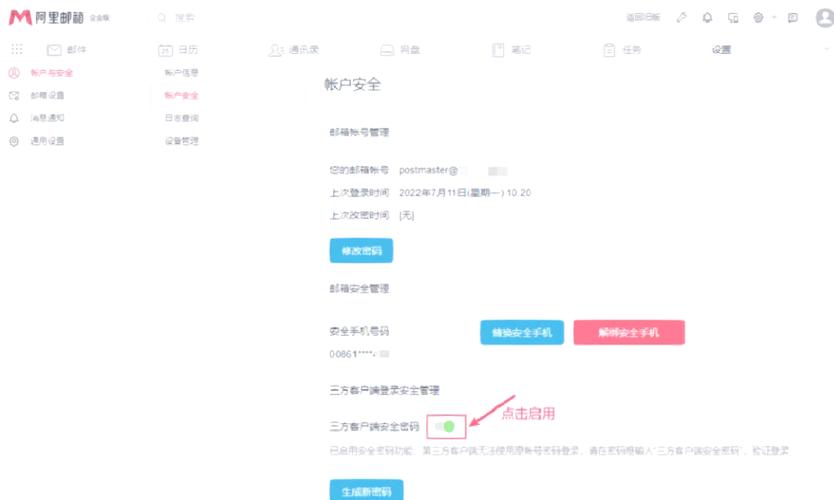The height and width of the screenshot is (500, 834).
Task: Click the Alimail M logo
Action: click(x=20, y=17)
